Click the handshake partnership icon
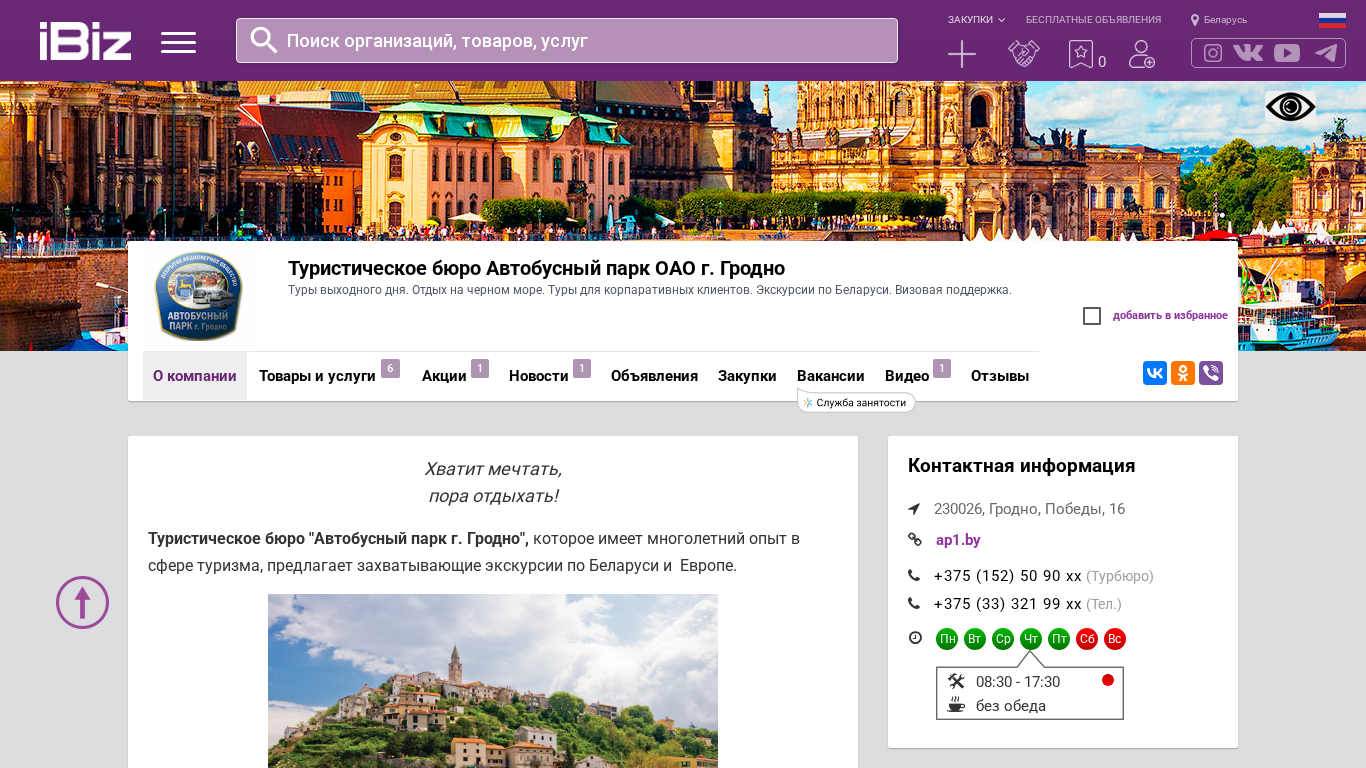 1023,54
